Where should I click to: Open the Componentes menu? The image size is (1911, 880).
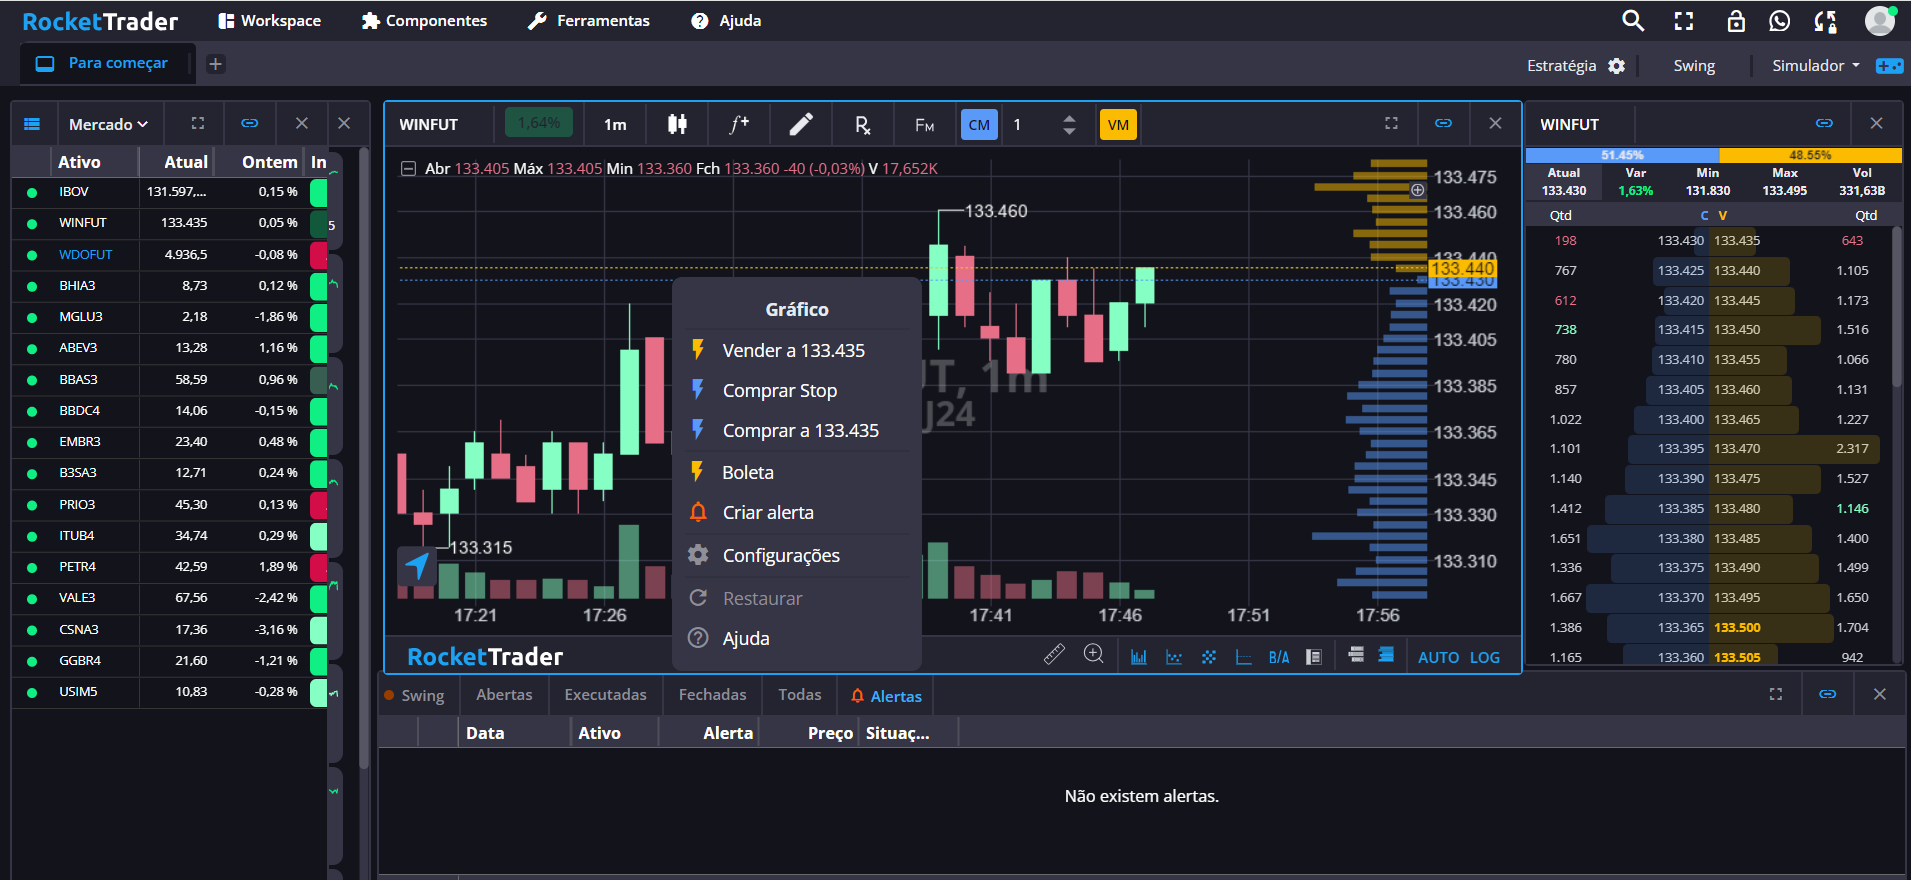(x=424, y=20)
